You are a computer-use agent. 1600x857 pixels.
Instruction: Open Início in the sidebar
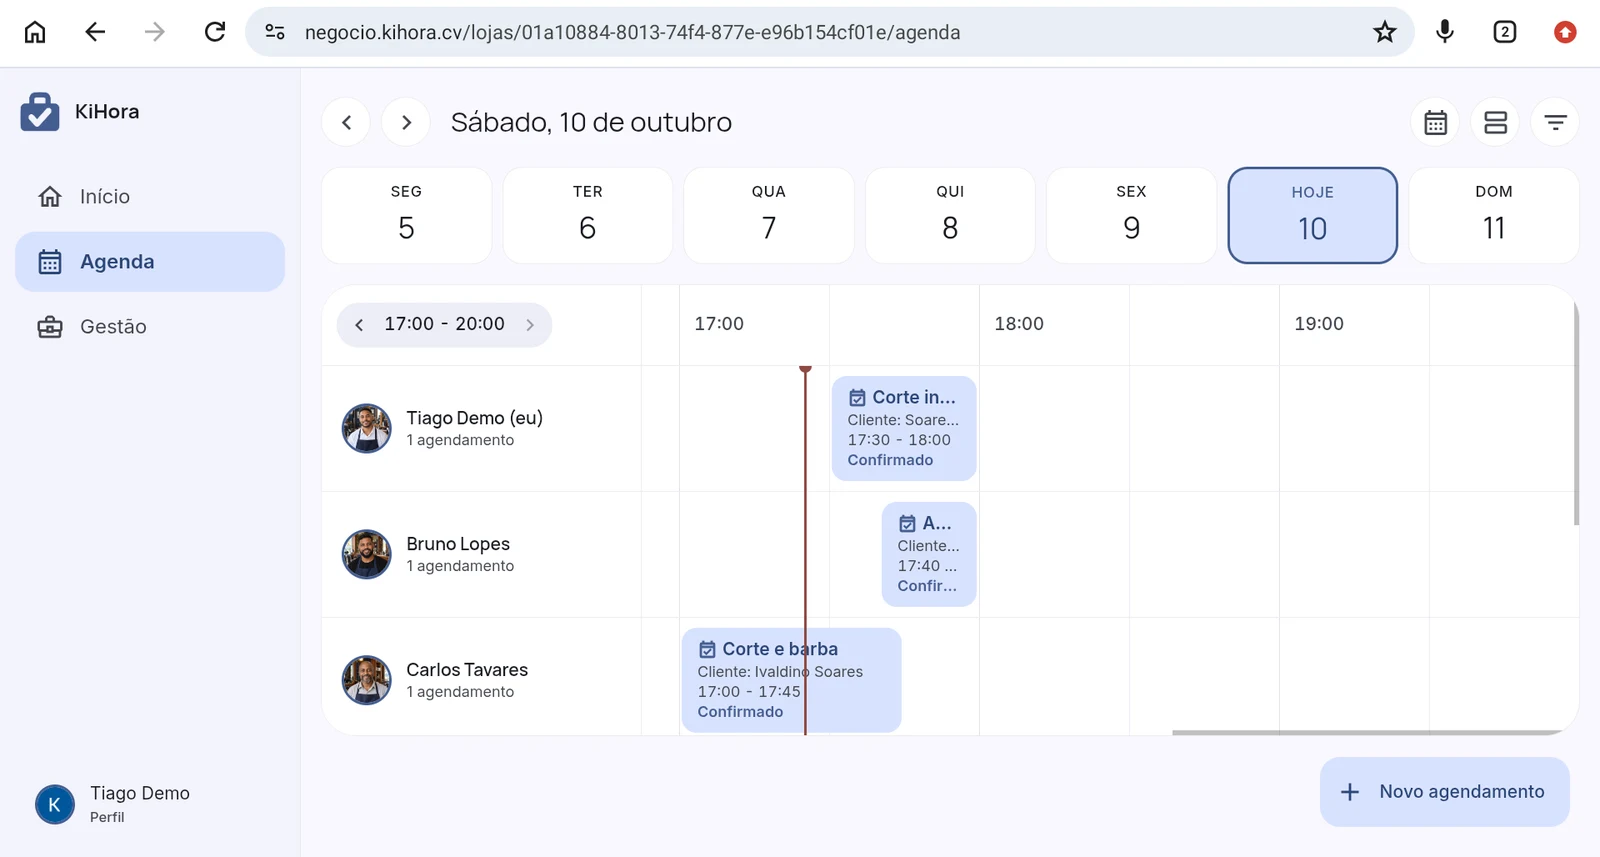point(150,197)
